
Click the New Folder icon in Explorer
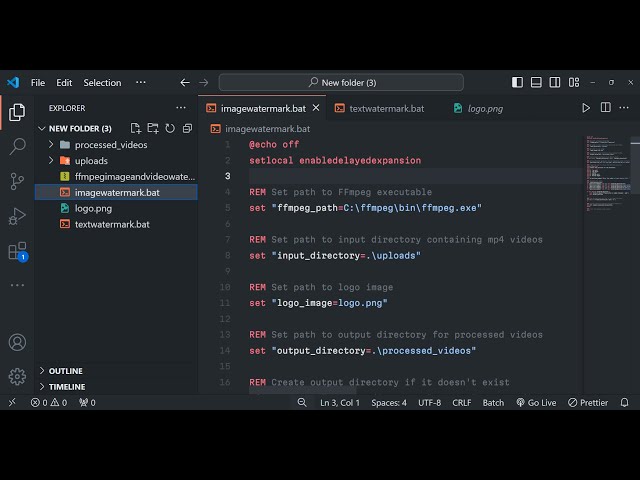click(x=152, y=128)
